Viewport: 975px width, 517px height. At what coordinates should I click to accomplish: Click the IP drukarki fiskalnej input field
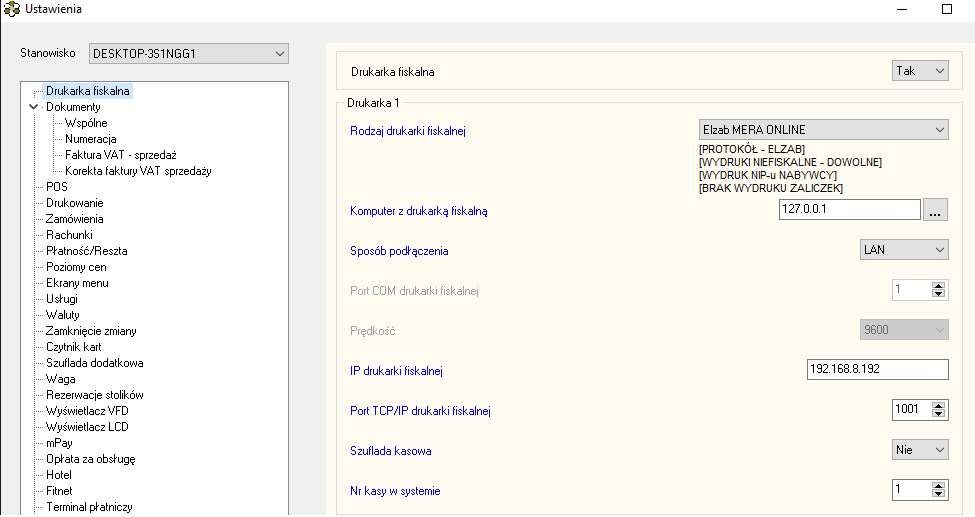click(x=876, y=370)
